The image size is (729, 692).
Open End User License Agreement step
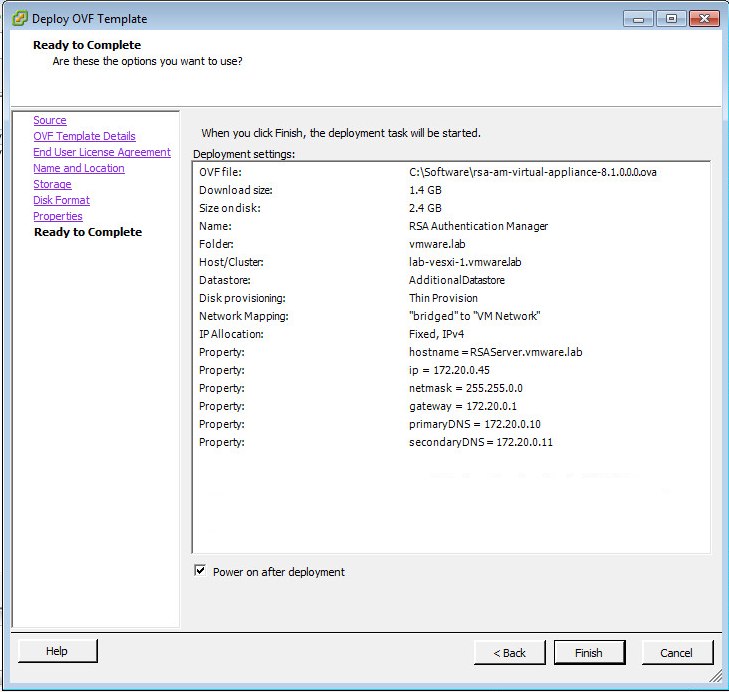click(x=102, y=152)
